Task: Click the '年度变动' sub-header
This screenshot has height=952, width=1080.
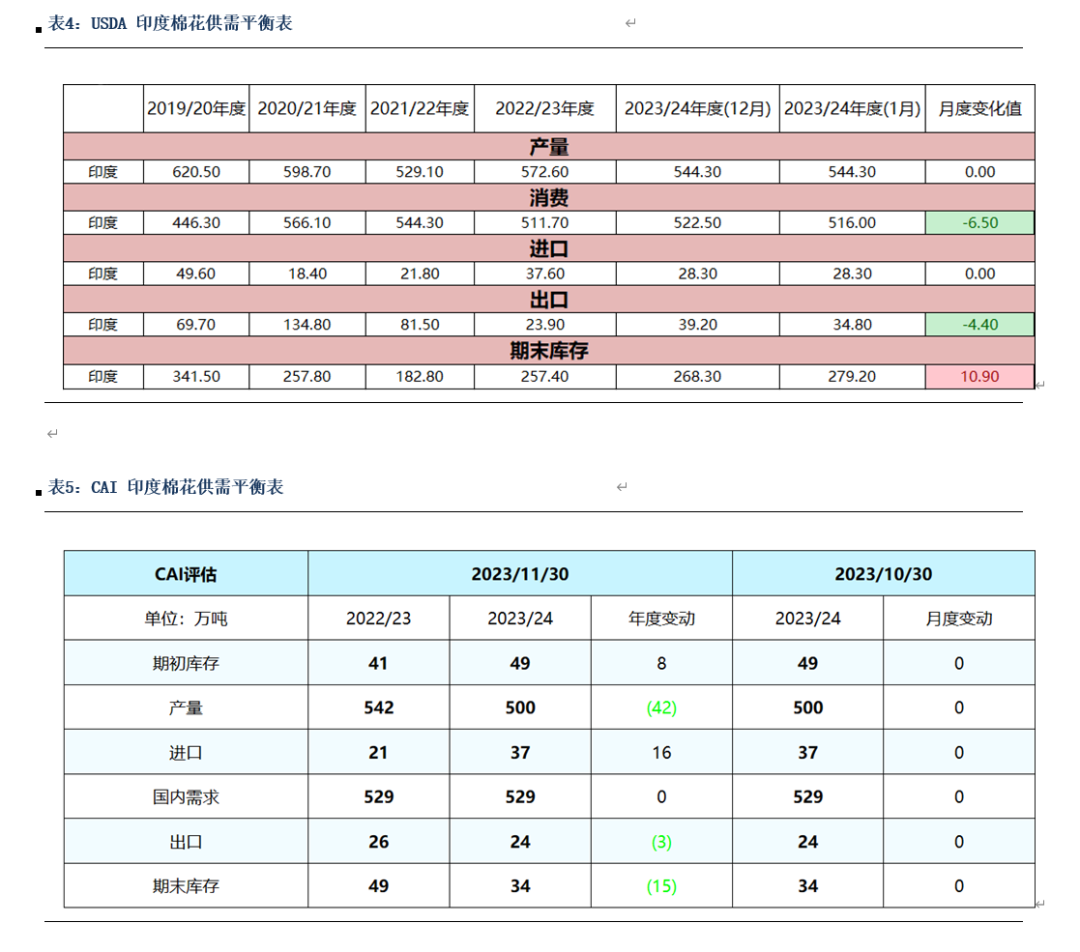Action: 661,619
